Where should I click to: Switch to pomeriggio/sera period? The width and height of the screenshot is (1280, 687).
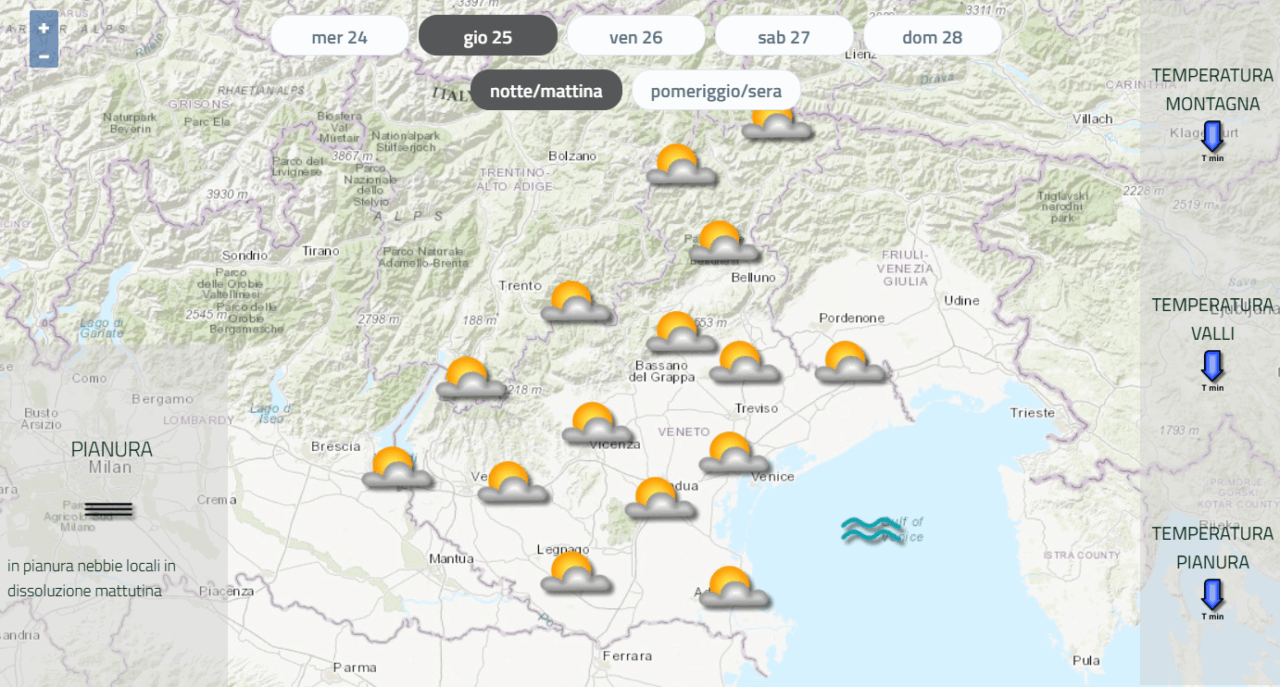[716, 90]
